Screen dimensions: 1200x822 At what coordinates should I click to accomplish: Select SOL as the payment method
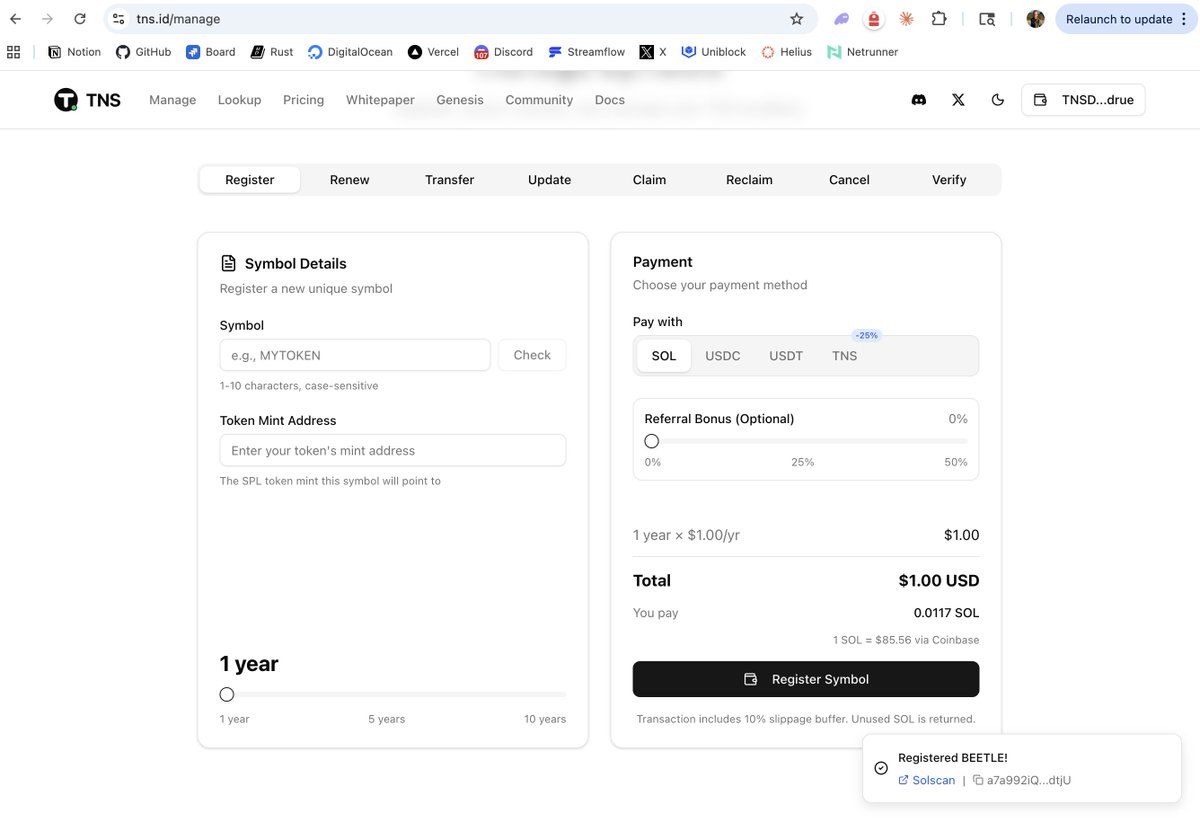point(663,355)
